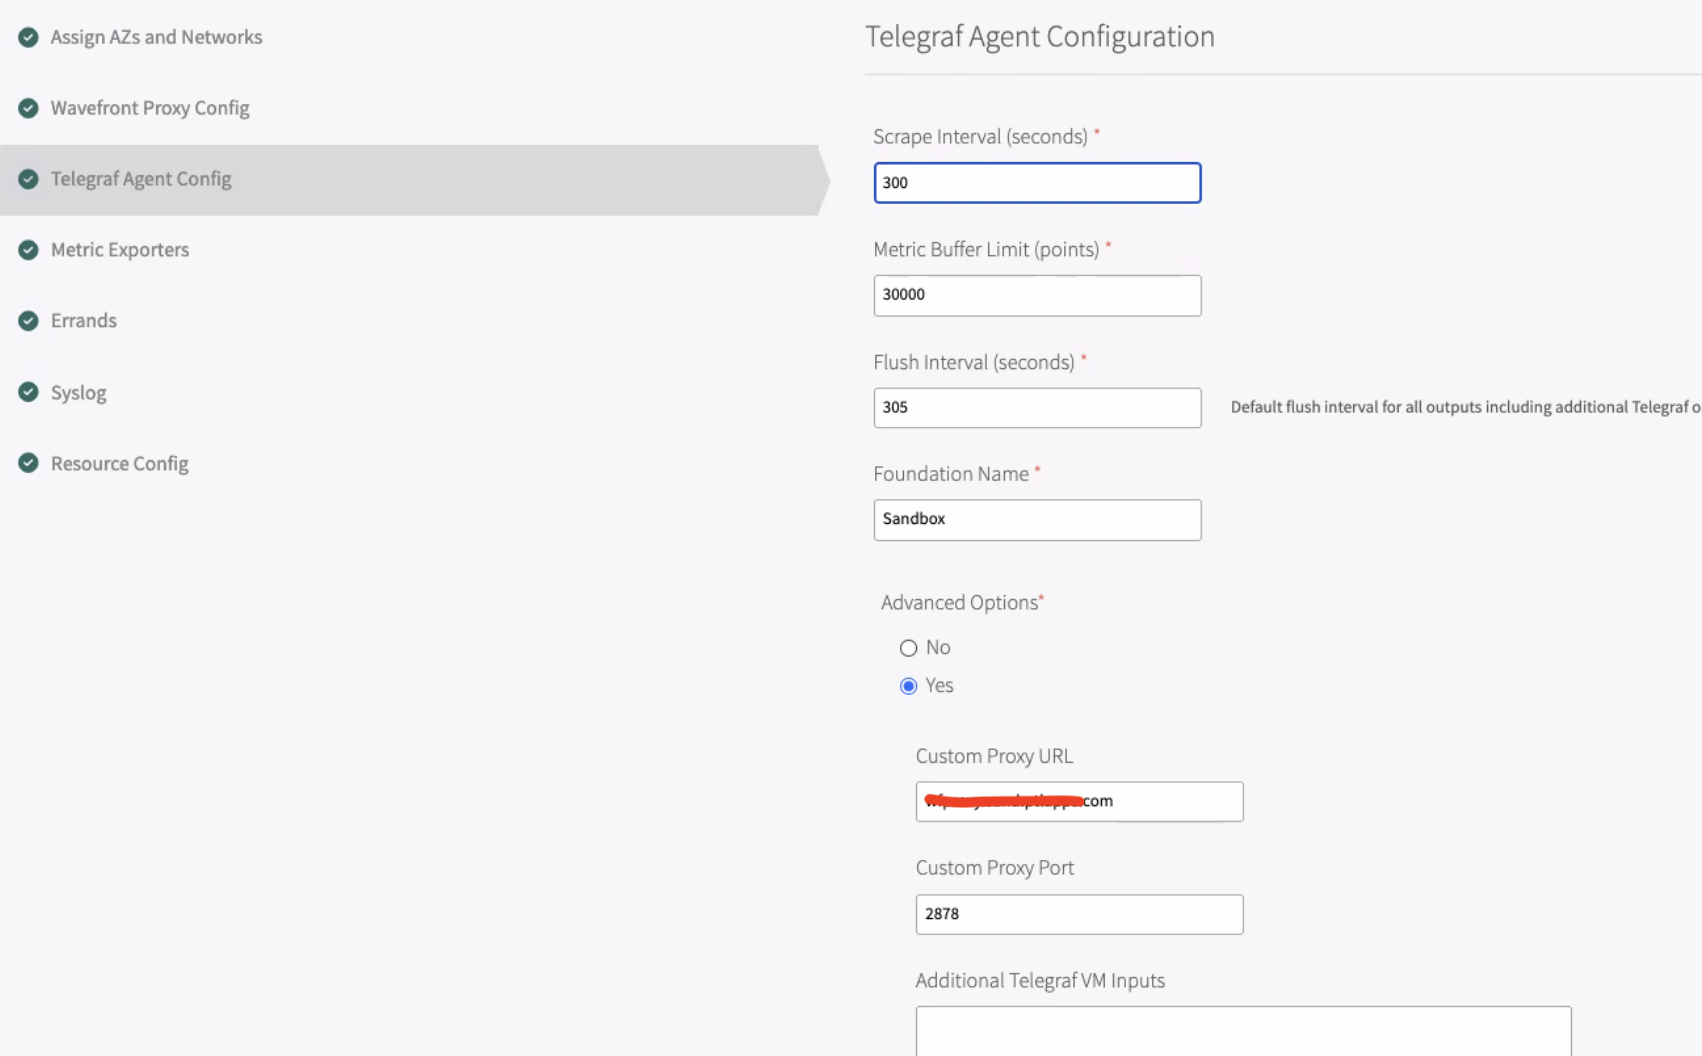Click the Custom Proxy Port field
The image size is (1702, 1056).
tap(1079, 914)
